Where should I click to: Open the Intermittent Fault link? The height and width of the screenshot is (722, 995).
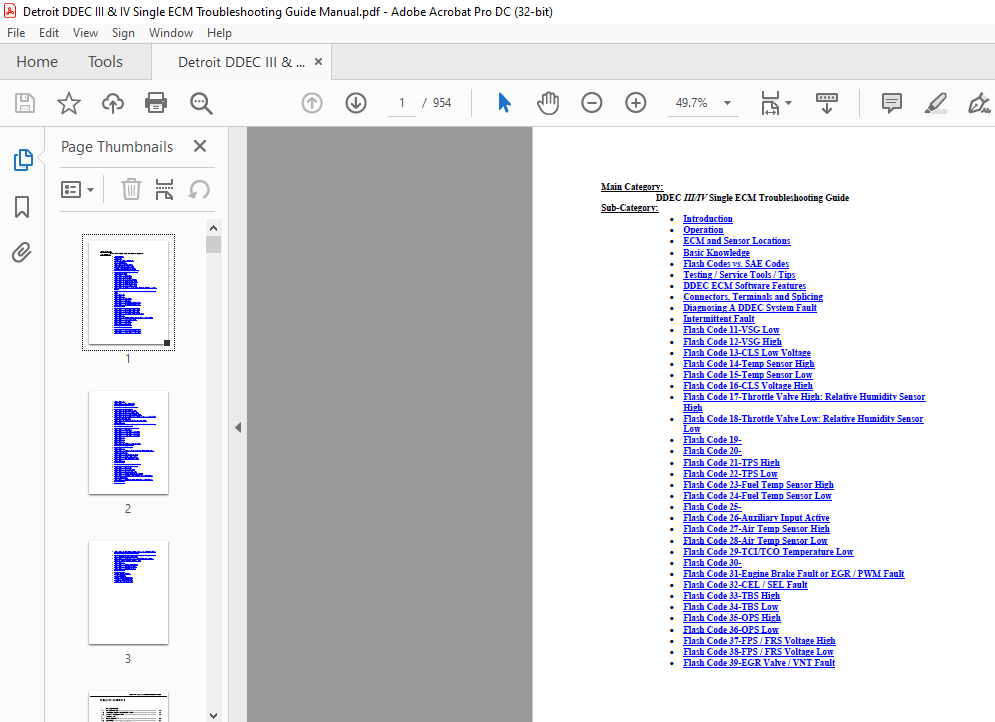[719, 319]
